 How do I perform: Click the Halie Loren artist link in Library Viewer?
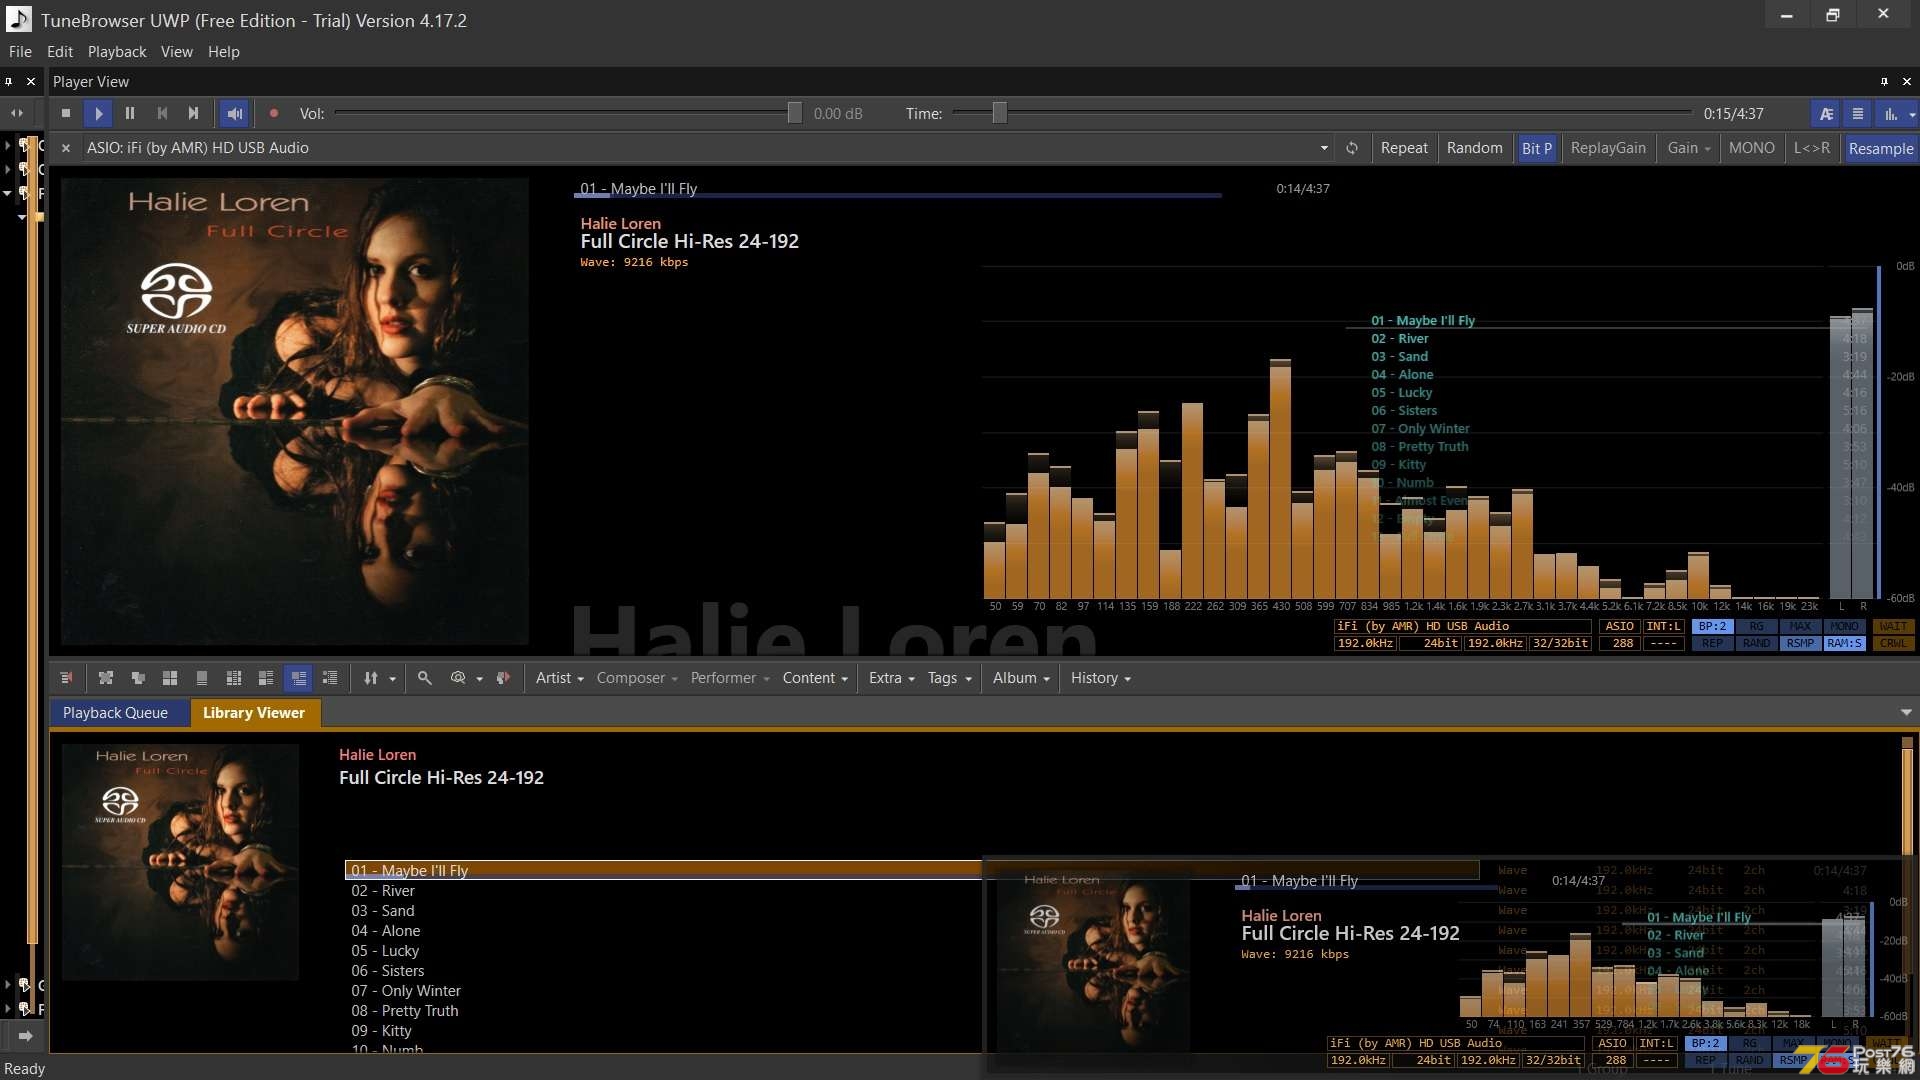(377, 755)
